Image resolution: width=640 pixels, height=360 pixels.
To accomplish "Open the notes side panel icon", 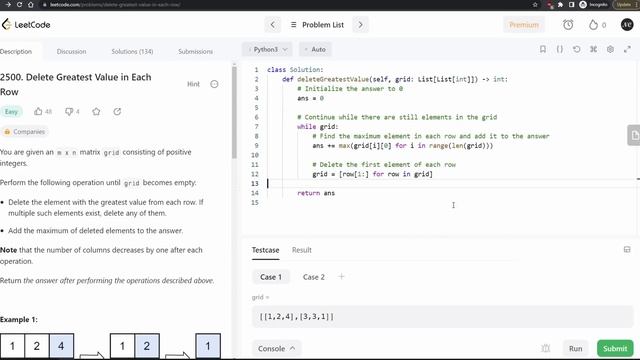I will pos(634,135).
